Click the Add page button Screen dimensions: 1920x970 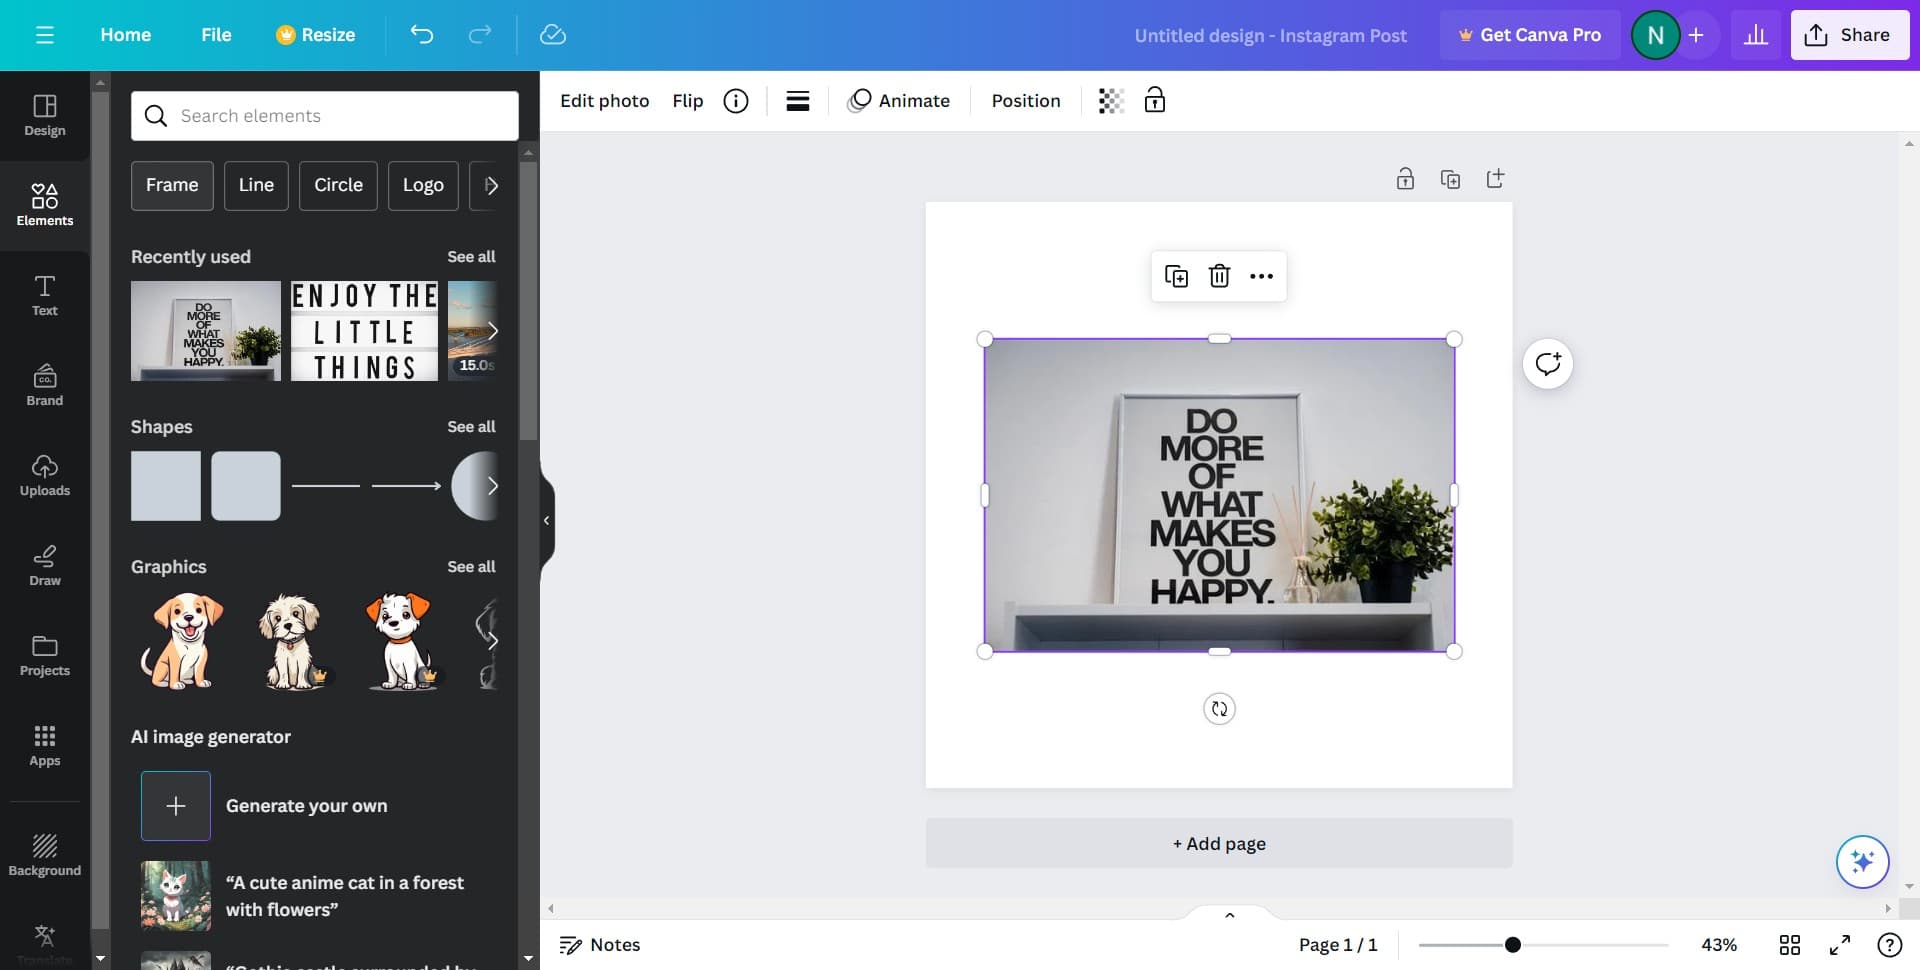pyautogui.click(x=1218, y=843)
